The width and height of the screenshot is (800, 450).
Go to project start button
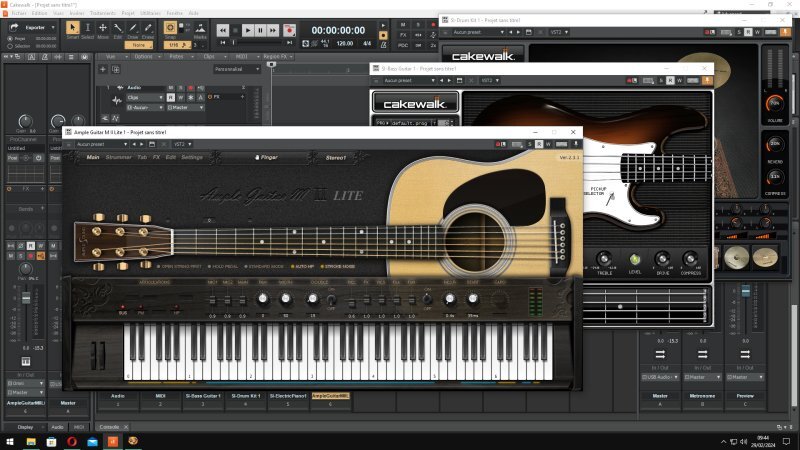[x=223, y=43]
